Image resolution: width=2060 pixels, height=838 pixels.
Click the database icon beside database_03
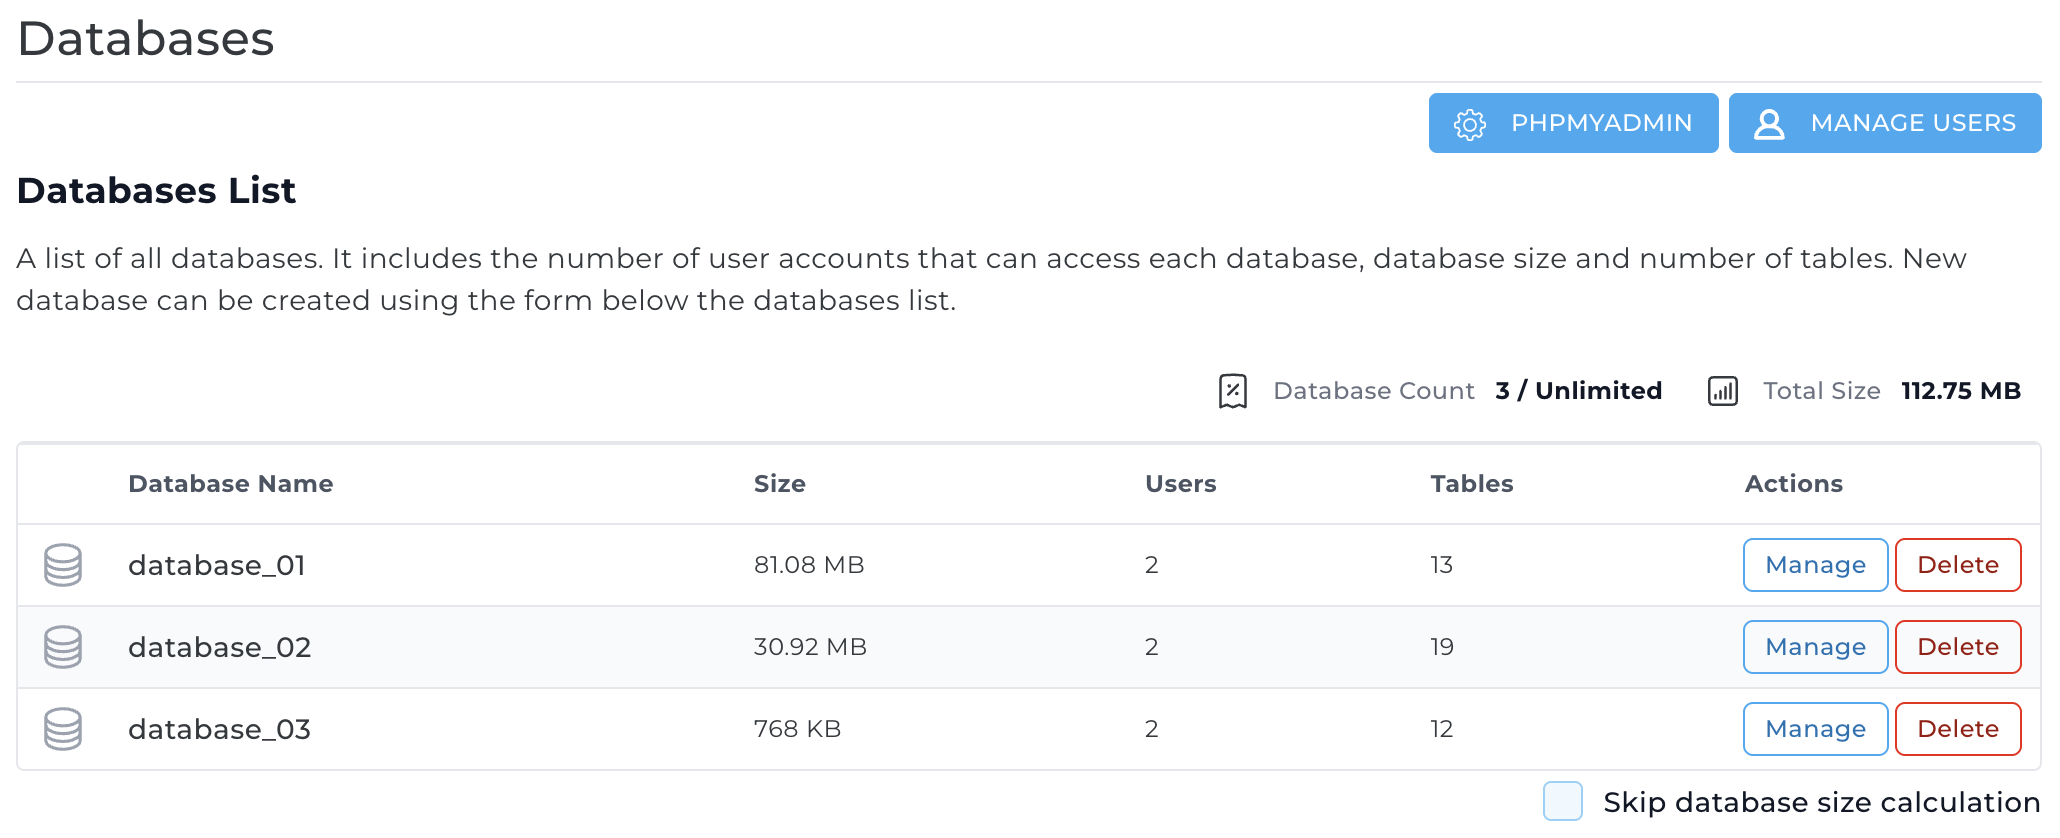coord(63,729)
